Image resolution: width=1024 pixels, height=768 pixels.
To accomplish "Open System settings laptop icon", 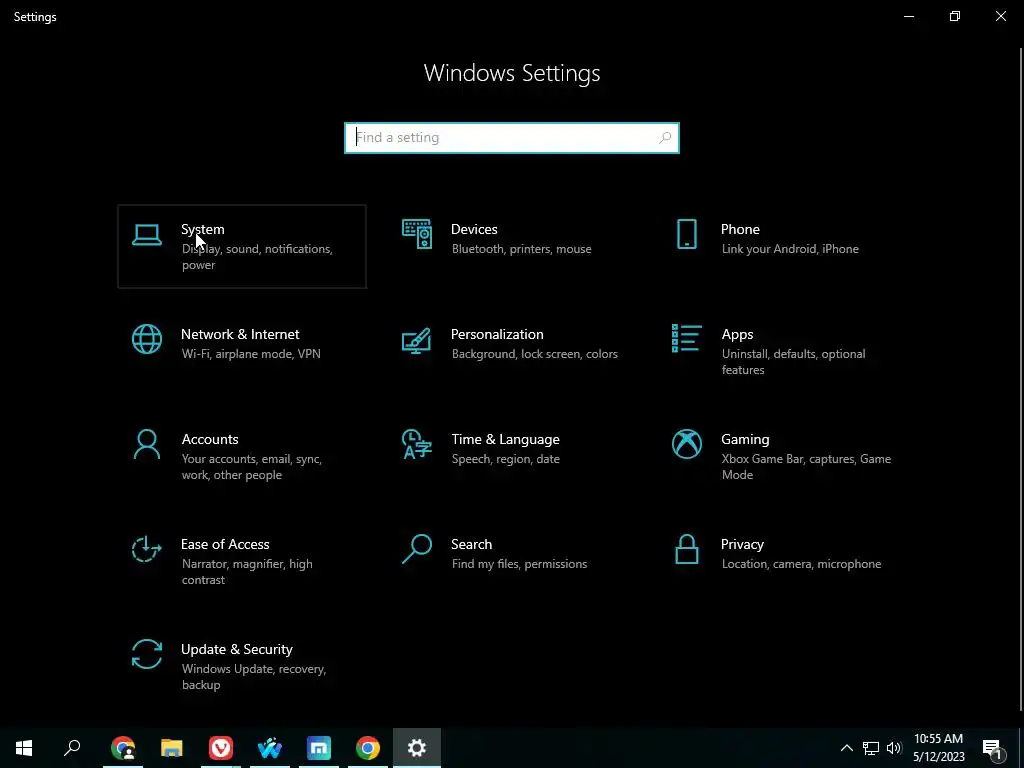I will [x=147, y=234].
